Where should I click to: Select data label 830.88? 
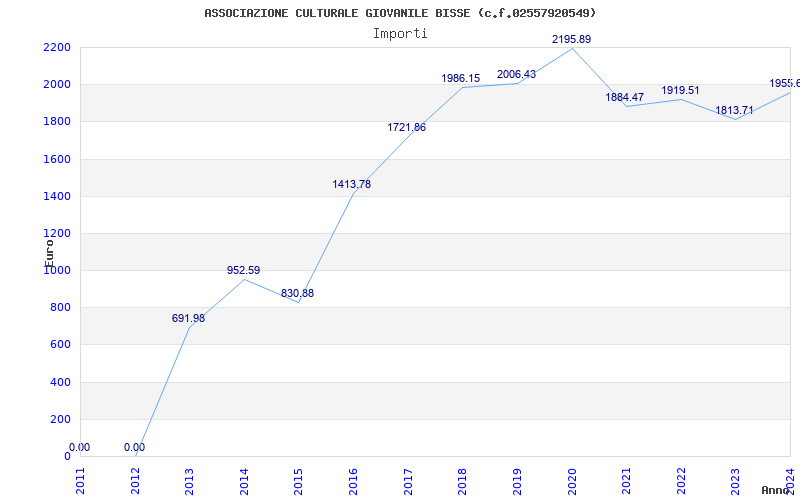297,294
